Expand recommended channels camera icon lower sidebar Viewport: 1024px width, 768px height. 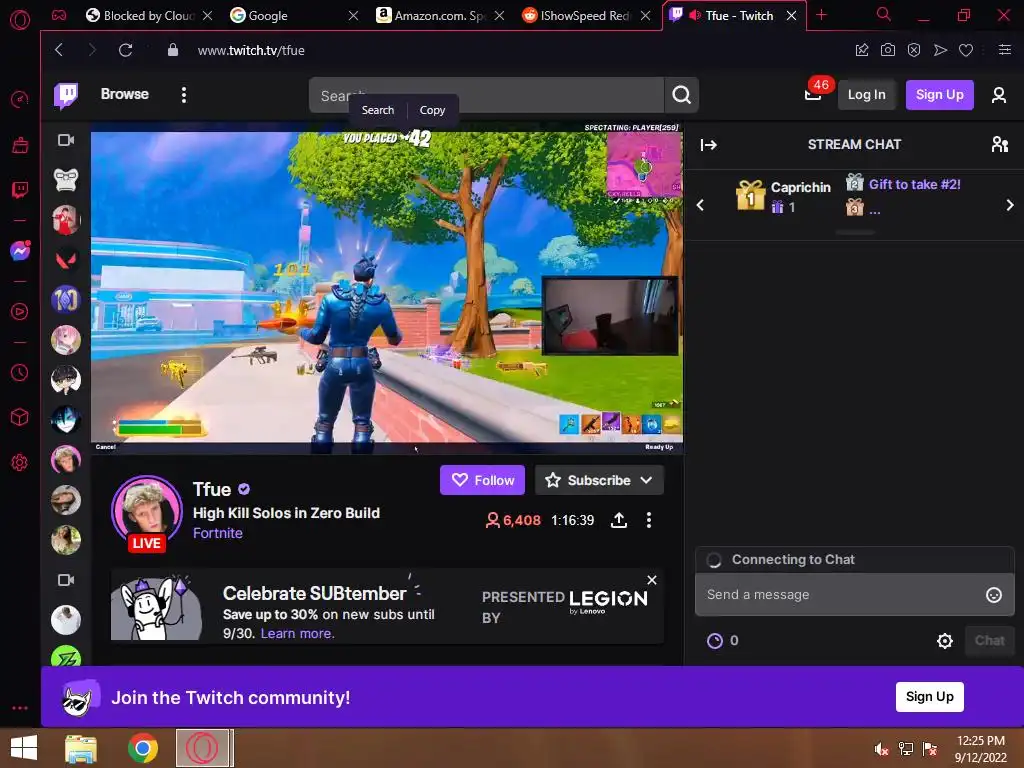tap(66, 580)
